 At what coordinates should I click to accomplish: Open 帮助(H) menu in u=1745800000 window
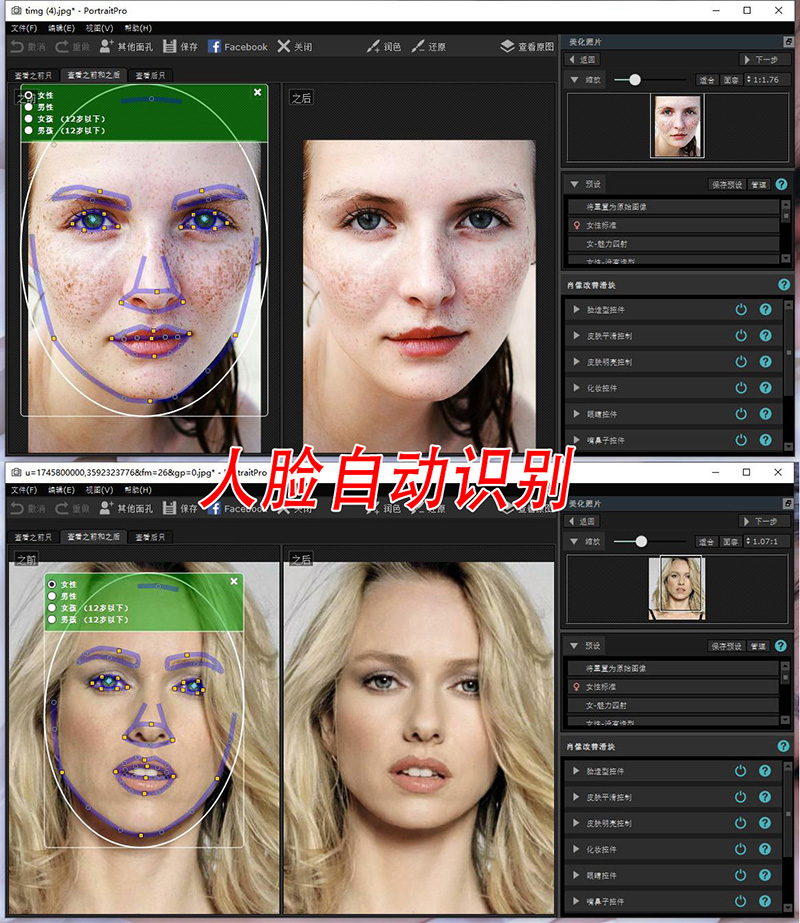(138, 489)
